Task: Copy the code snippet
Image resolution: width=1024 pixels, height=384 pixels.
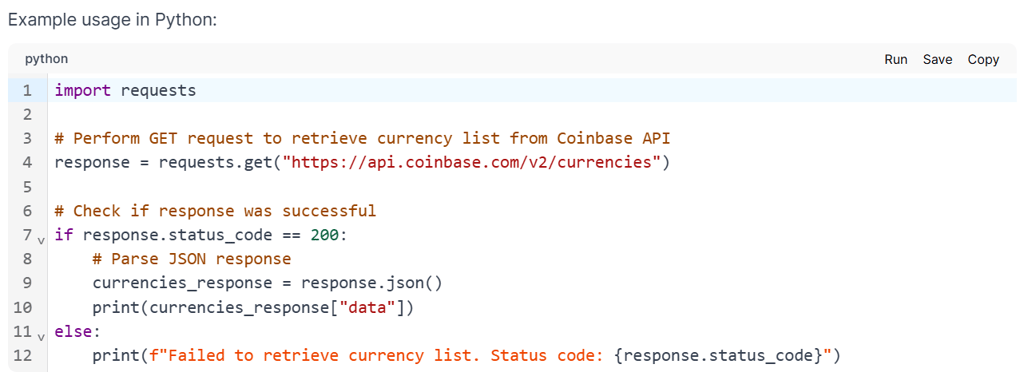Action: [983, 59]
